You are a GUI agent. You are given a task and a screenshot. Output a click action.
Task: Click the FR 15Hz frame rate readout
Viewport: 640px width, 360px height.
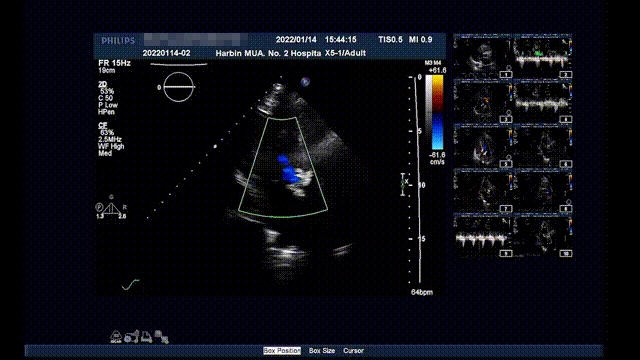(x=114, y=63)
